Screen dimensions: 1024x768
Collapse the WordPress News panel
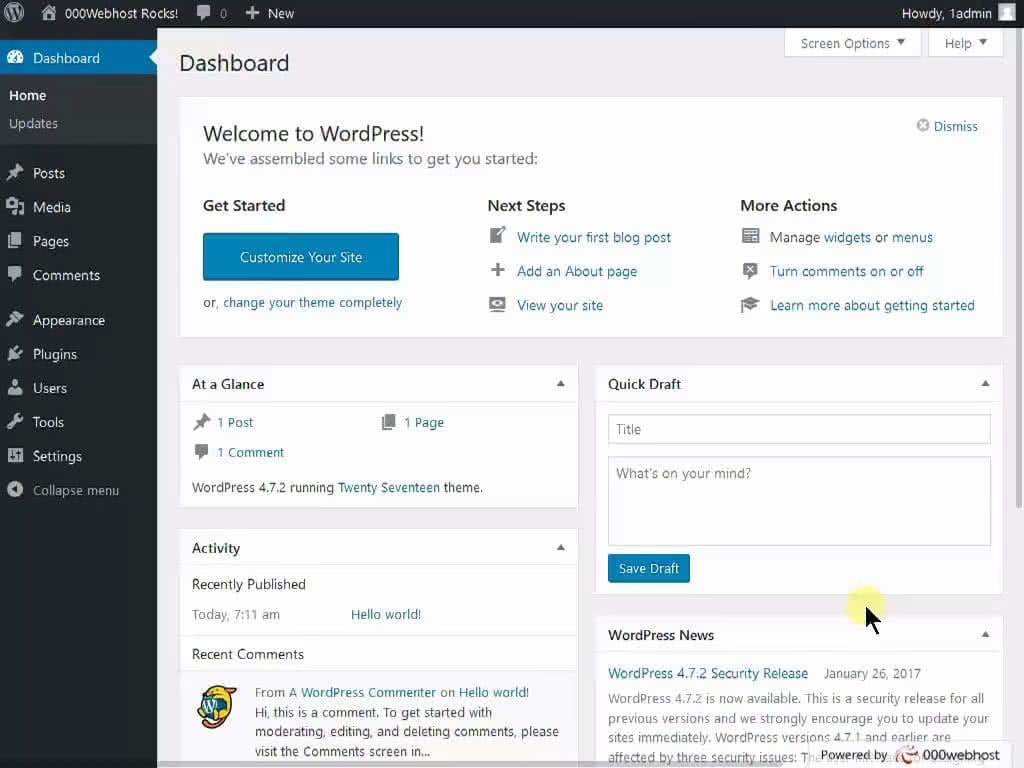[985, 635]
